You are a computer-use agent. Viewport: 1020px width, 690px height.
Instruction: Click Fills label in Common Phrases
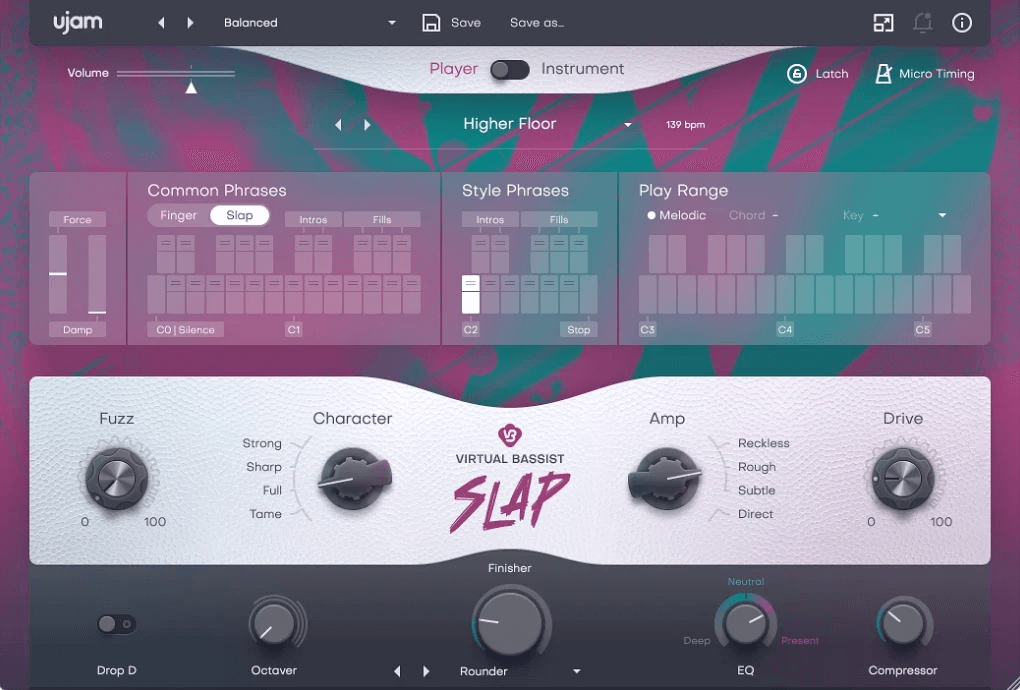[382, 220]
